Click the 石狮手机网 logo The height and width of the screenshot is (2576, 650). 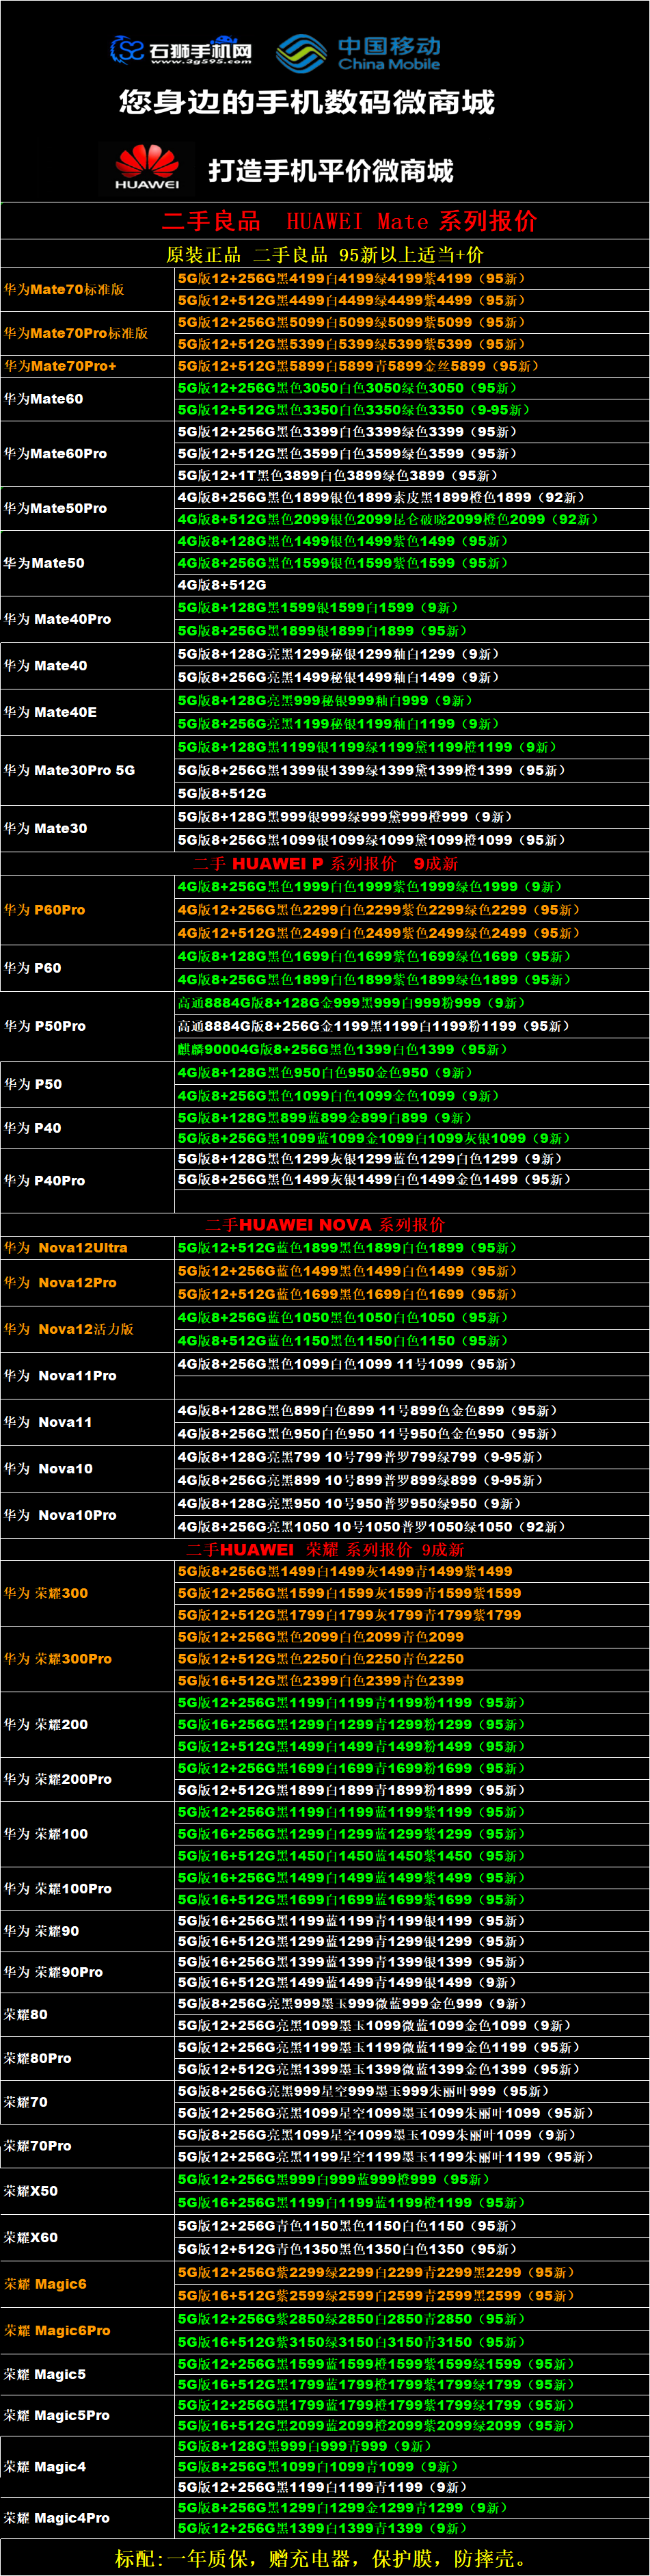coord(181,50)
